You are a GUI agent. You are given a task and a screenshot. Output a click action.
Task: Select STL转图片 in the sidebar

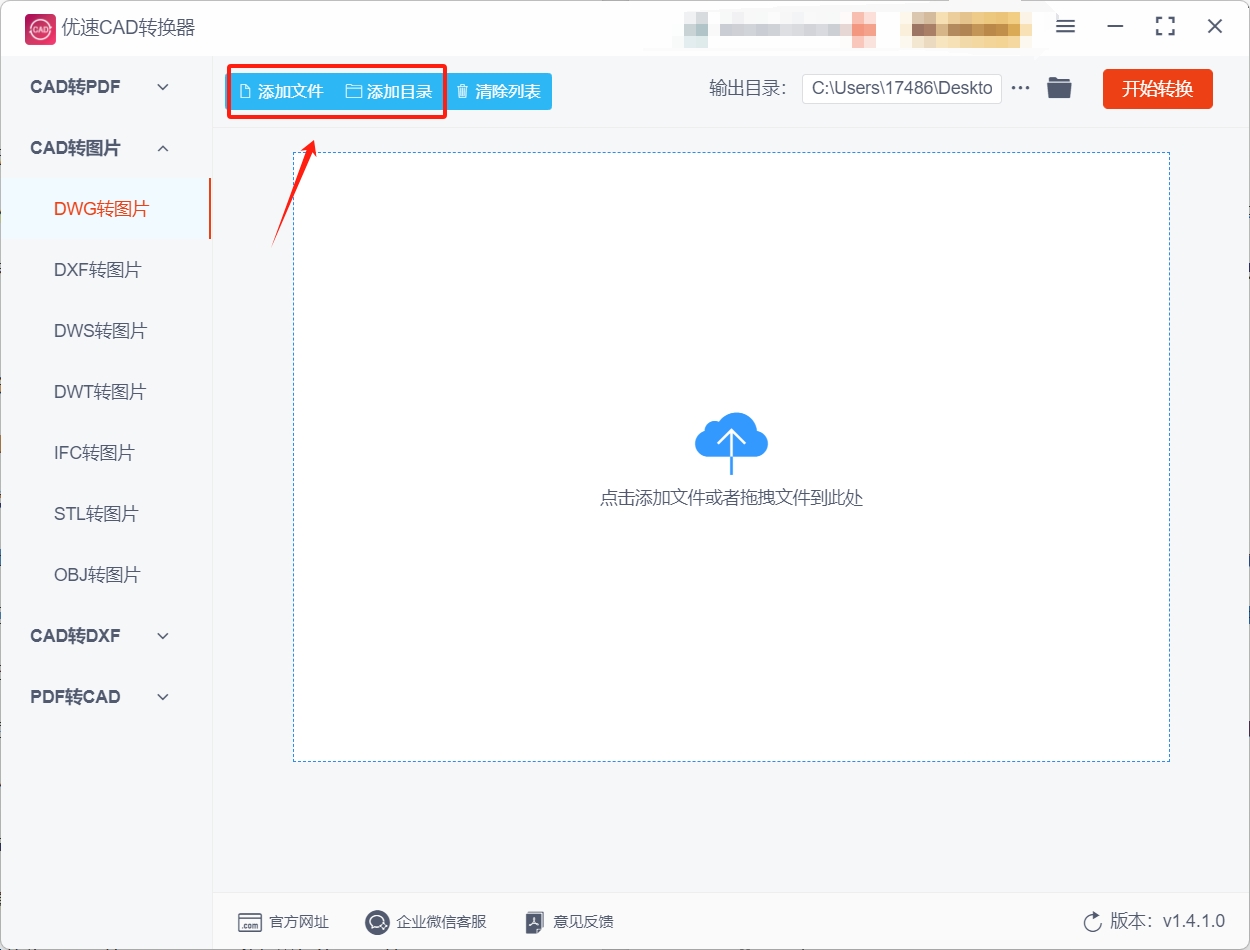[96, 514]
